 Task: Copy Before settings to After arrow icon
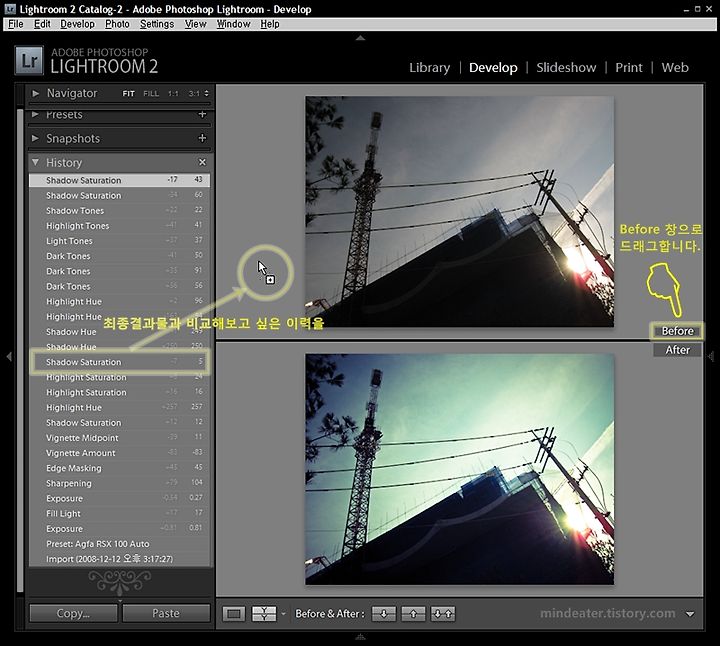click(x=384, y=614)
